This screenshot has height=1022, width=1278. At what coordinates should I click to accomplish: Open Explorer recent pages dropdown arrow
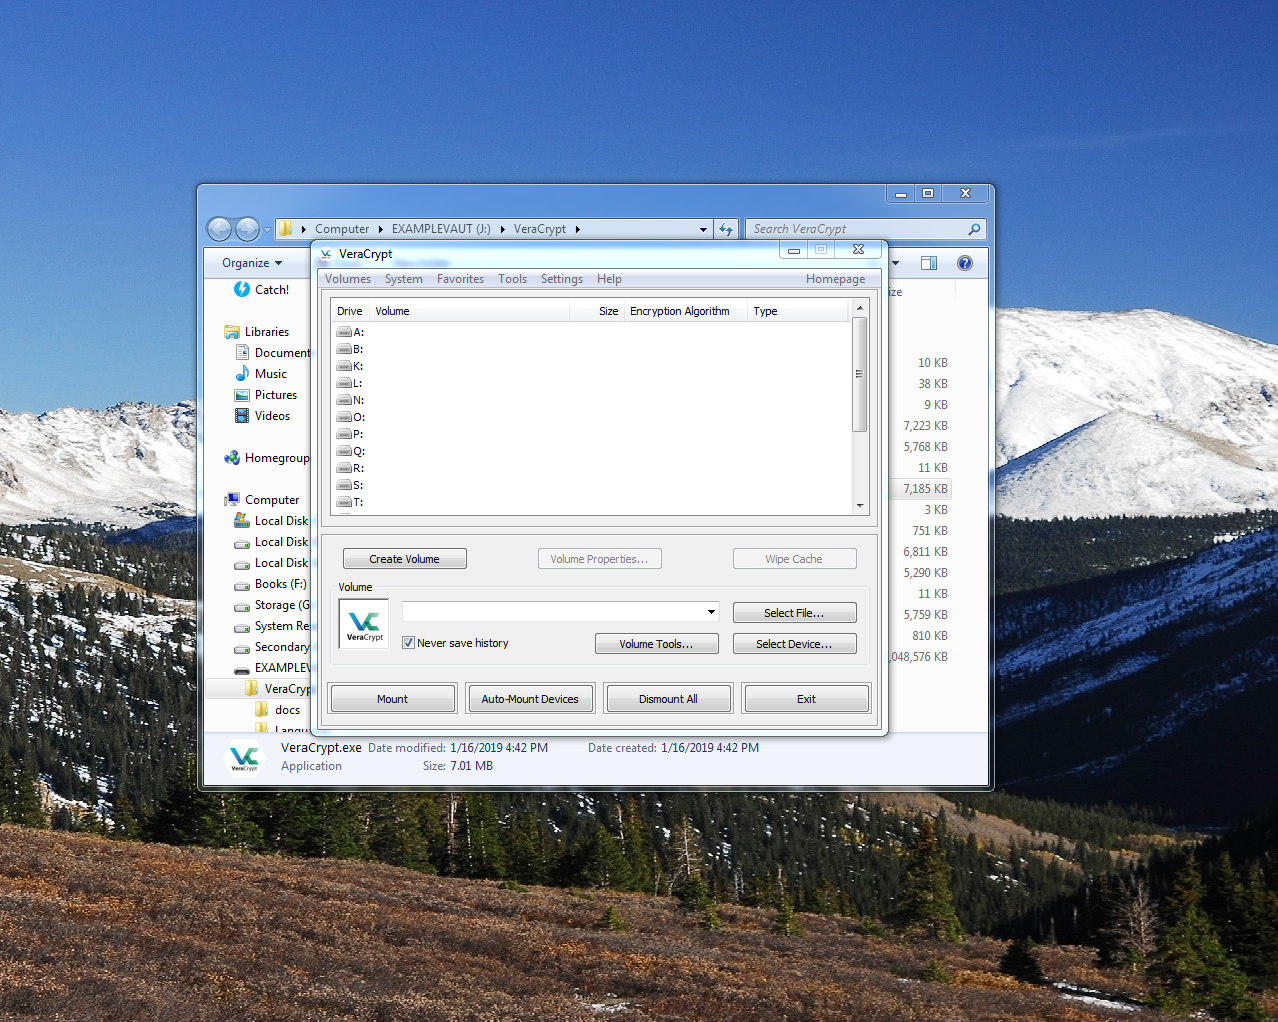[267, 230]
